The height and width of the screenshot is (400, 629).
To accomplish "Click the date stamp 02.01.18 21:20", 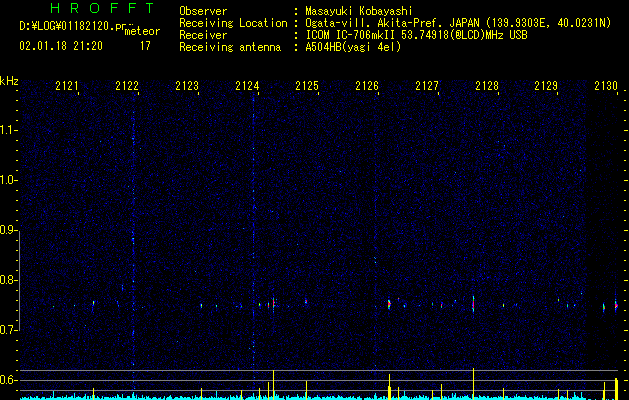I will click(x=61, y=46).
